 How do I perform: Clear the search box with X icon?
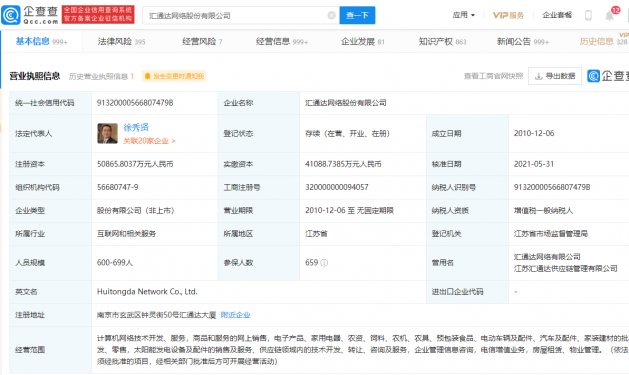pyautogui.click(x=331, y=15)
